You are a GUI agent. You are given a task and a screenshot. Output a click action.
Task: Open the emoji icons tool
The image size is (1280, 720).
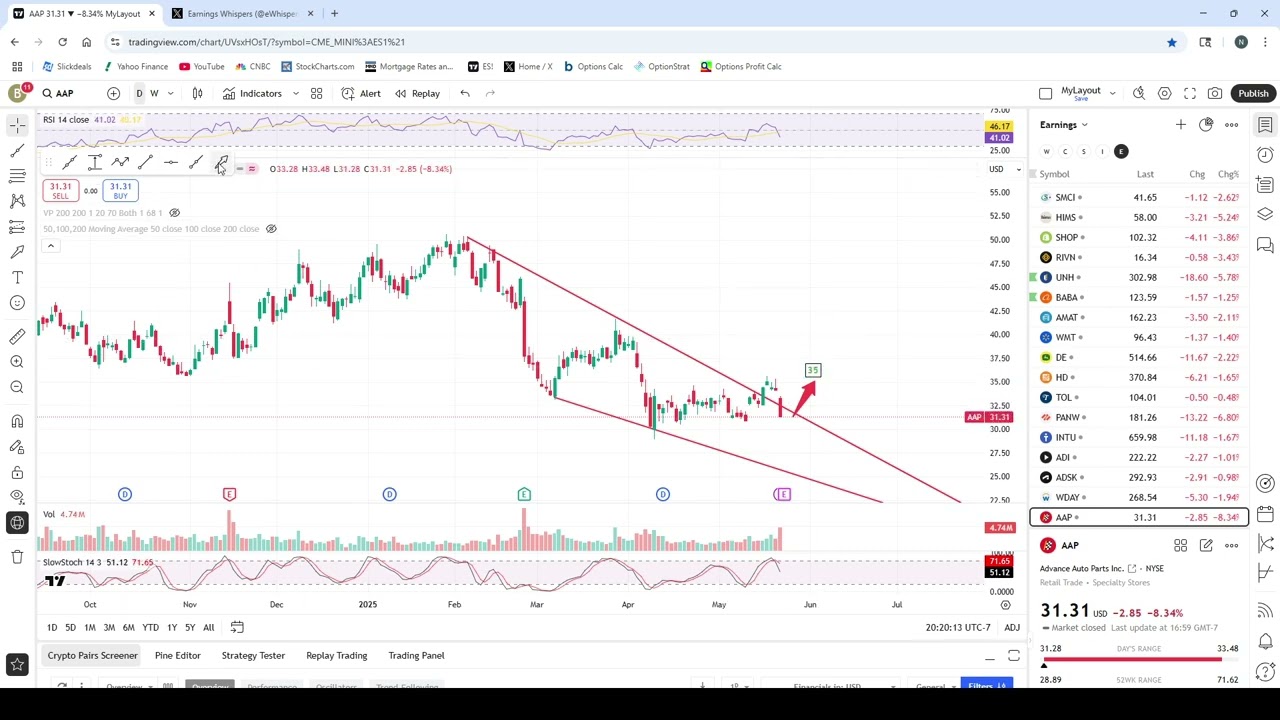(17, 303)
